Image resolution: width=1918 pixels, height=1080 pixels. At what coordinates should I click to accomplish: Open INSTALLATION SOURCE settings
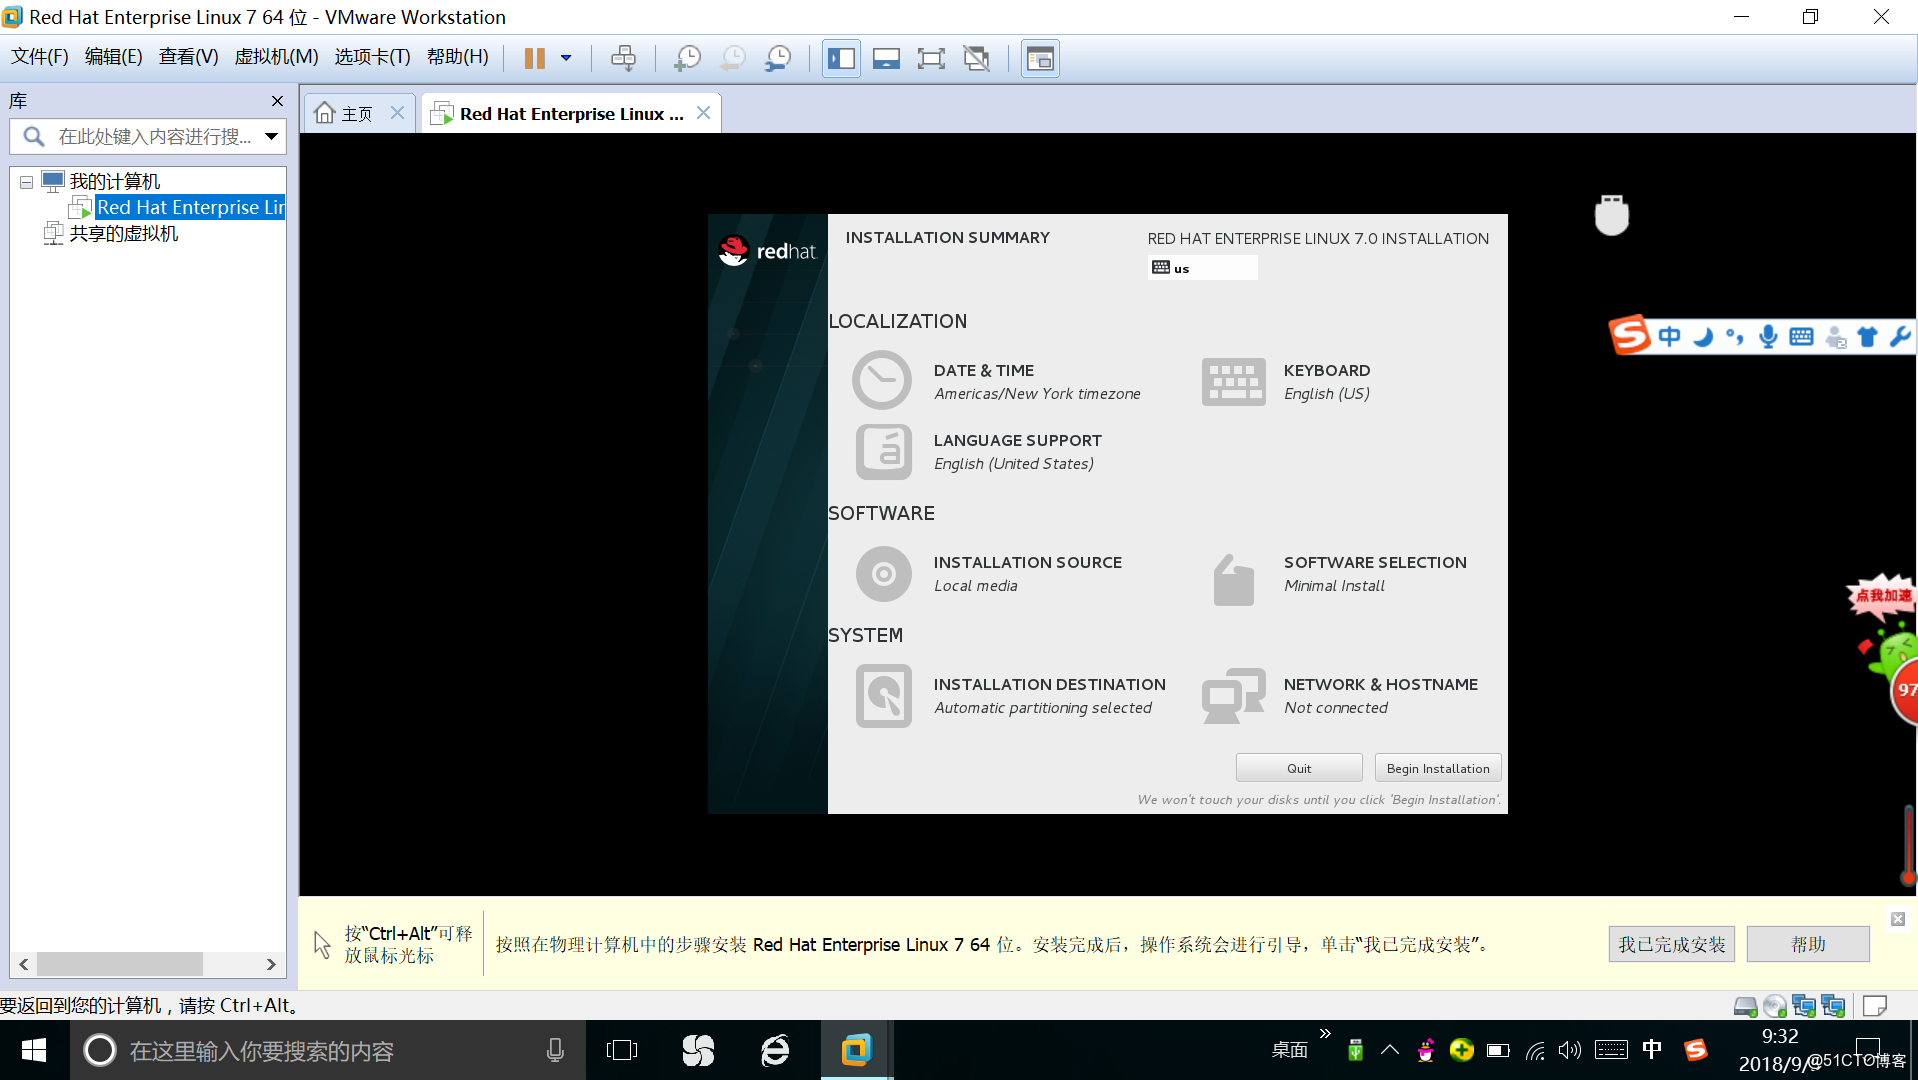click(x=990, y=573)
